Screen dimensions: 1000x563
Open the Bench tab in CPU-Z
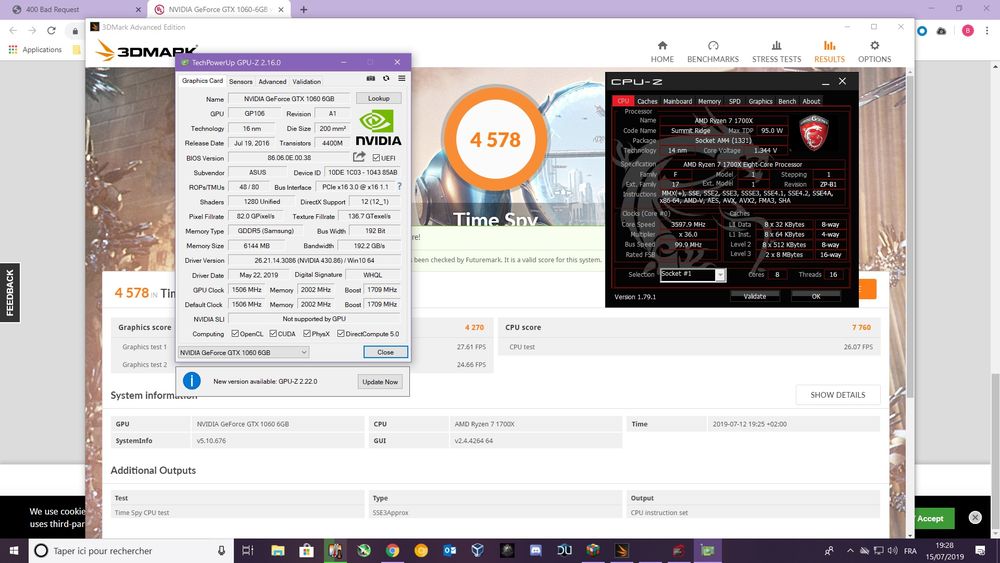(x=787, y=101)
